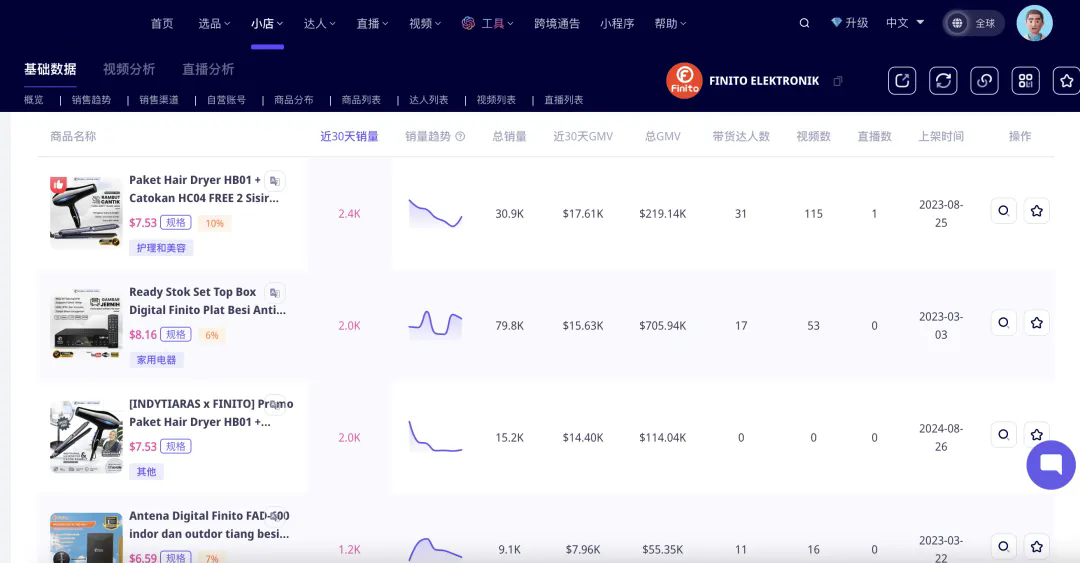Click 规格 button for INDYTIARAS x FINITO
This screenshot has width=1080, height=563.
pos(176,446)
